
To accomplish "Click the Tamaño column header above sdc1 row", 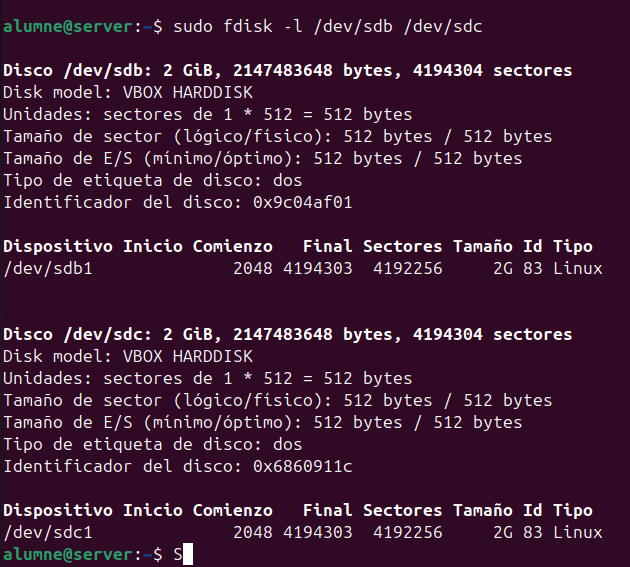I will tap(482, 509).
